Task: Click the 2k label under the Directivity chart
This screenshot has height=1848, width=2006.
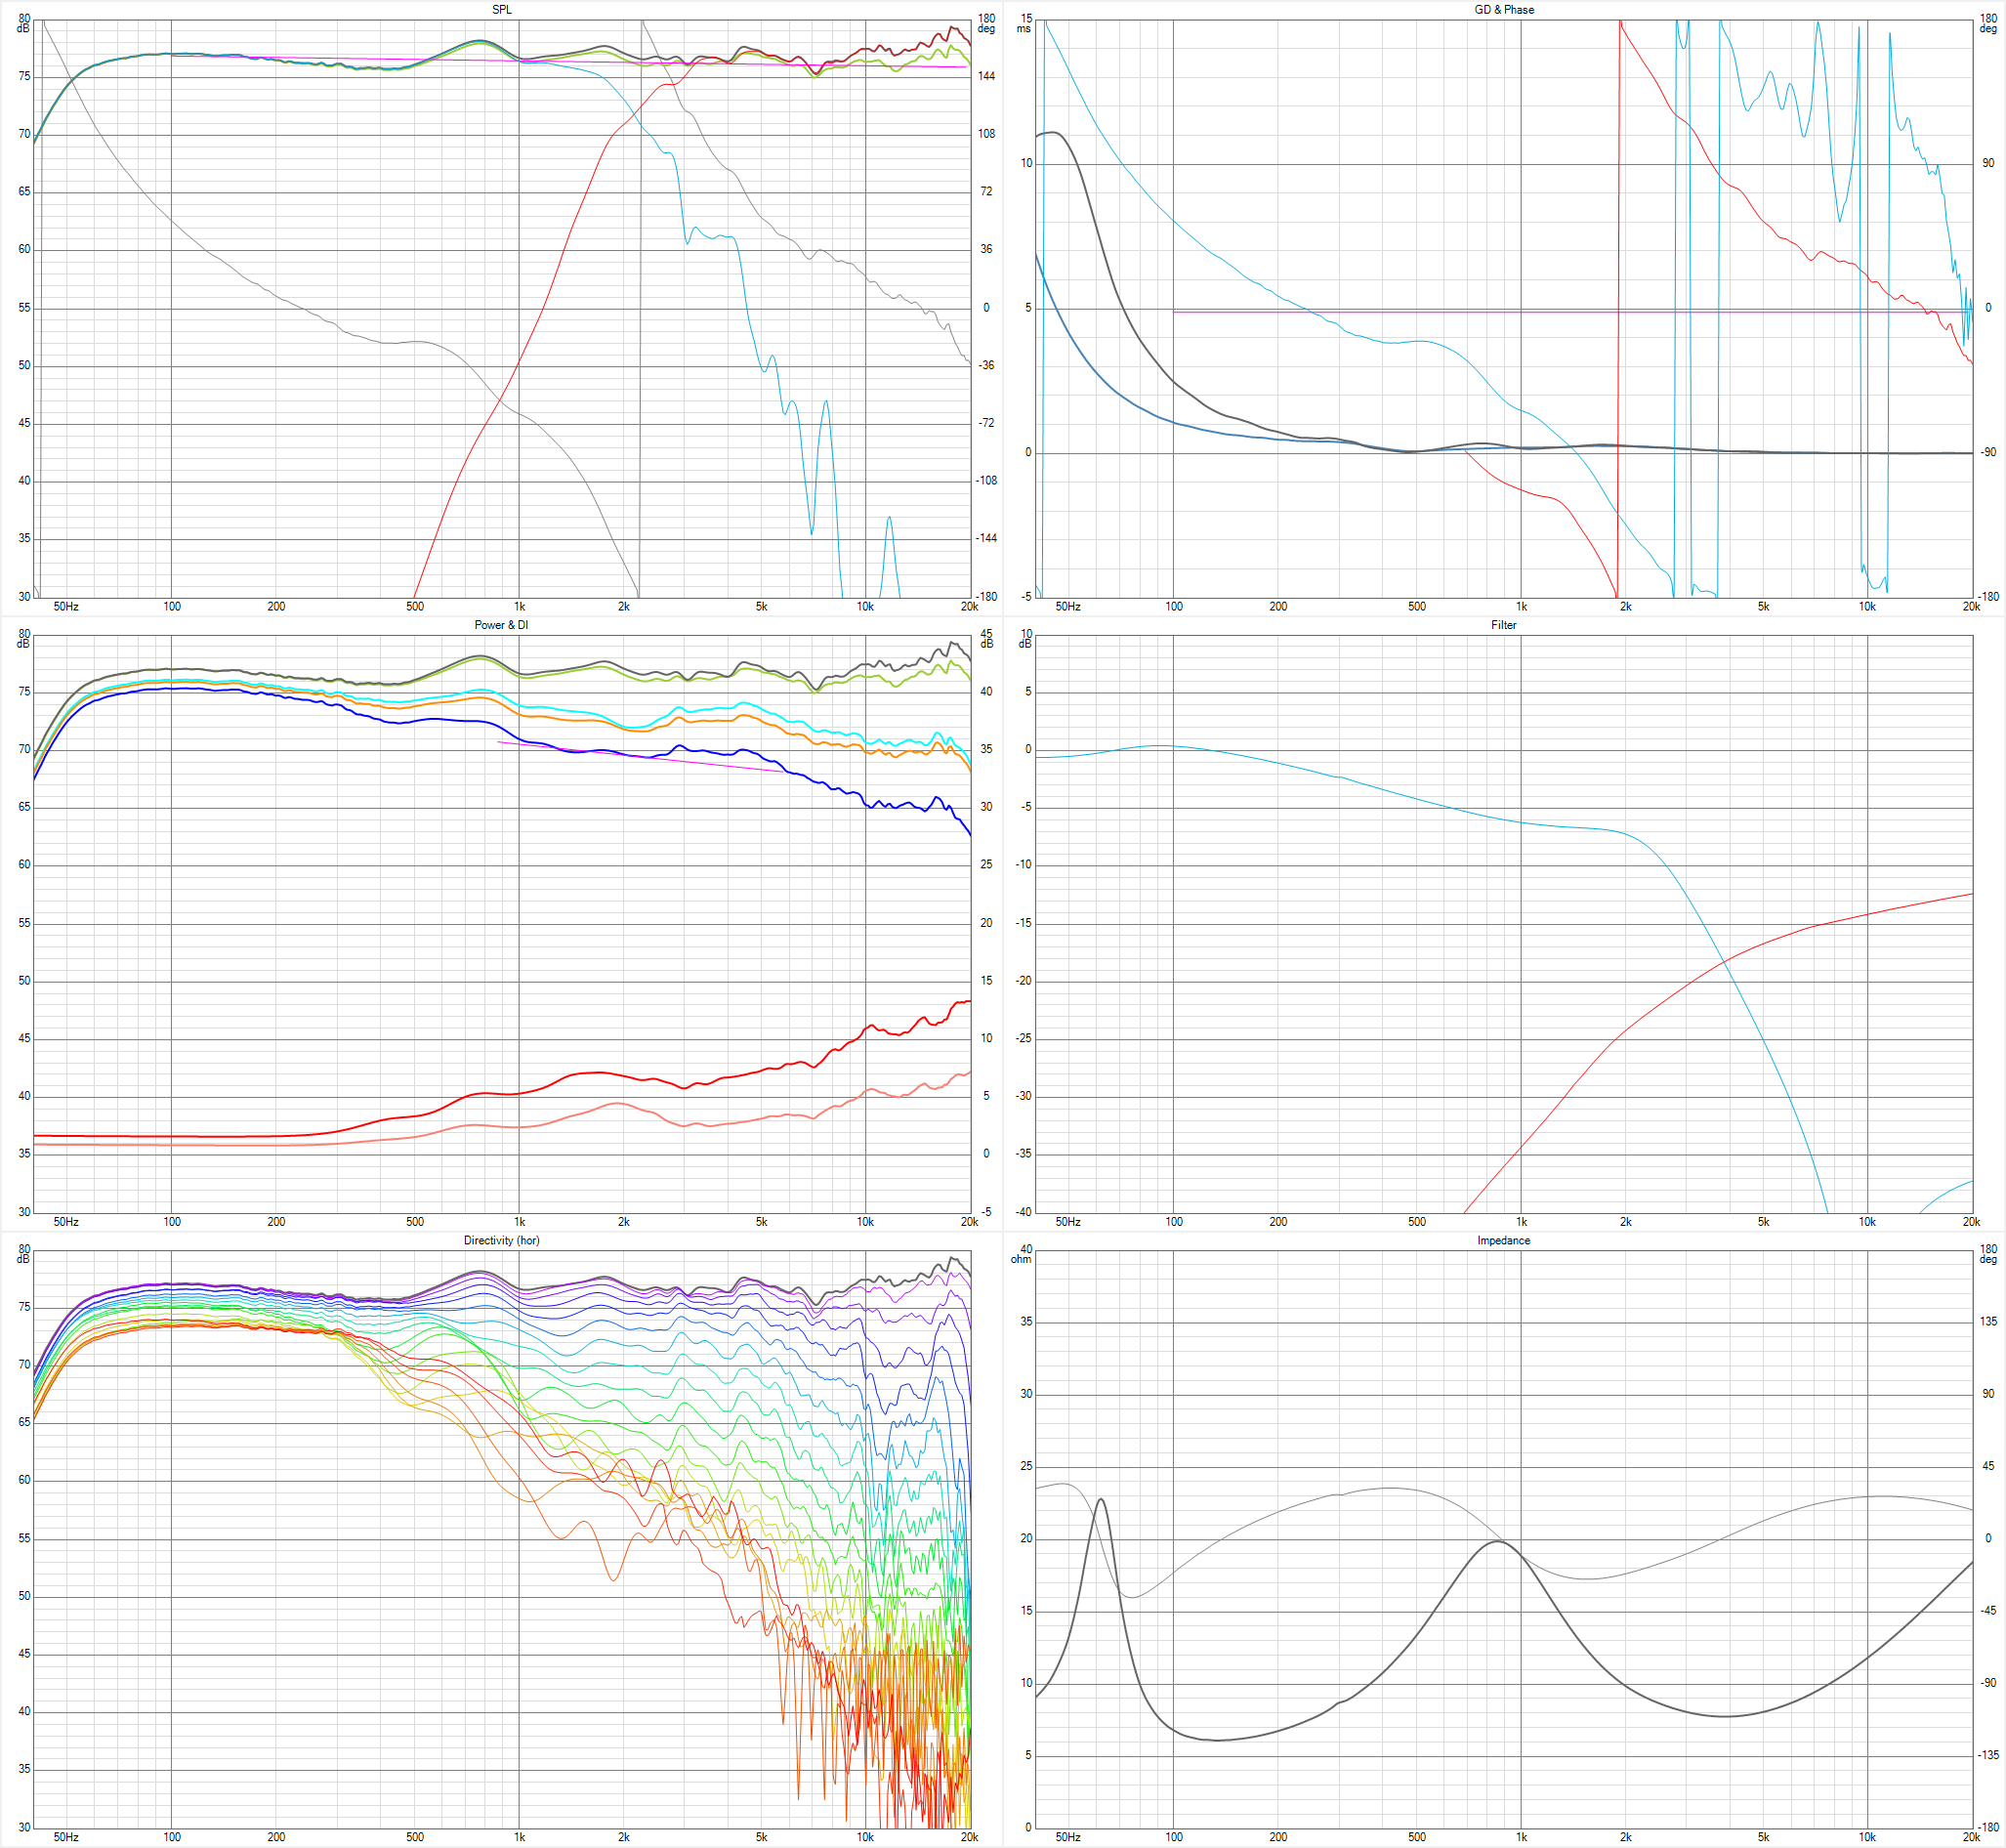Action: (x=623, y=1837)
